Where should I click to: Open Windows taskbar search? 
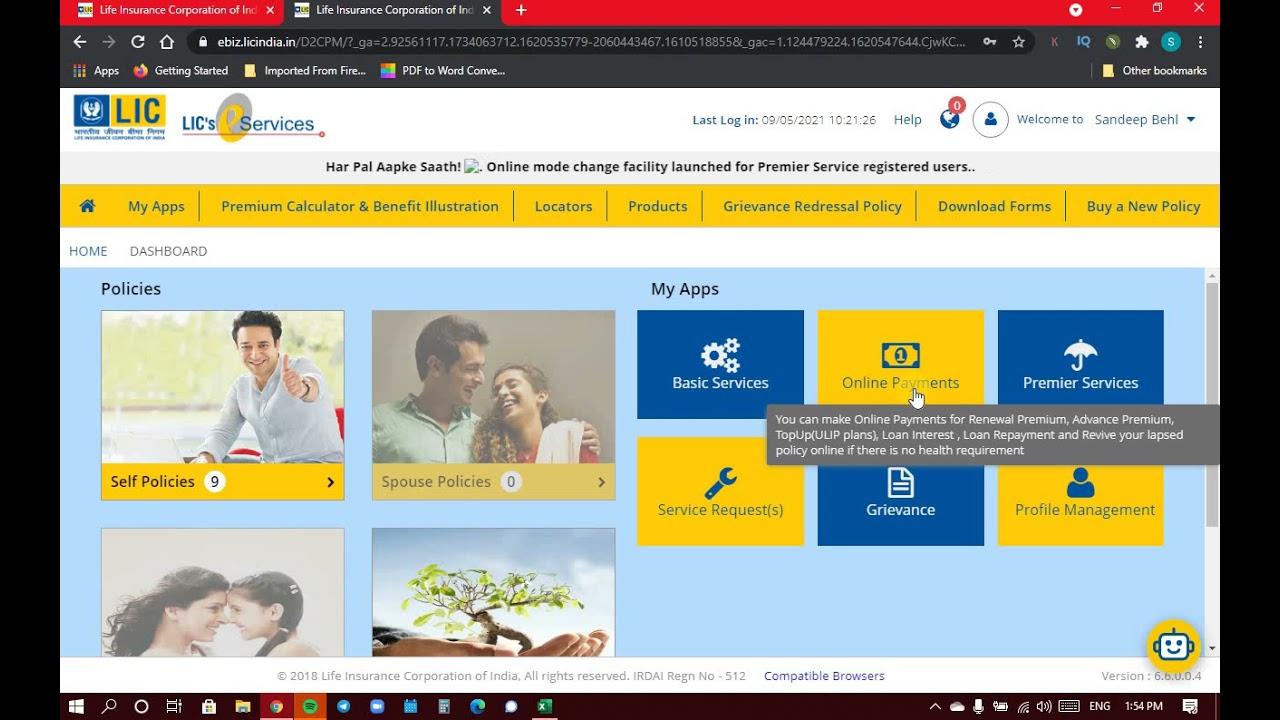(109, 706)
